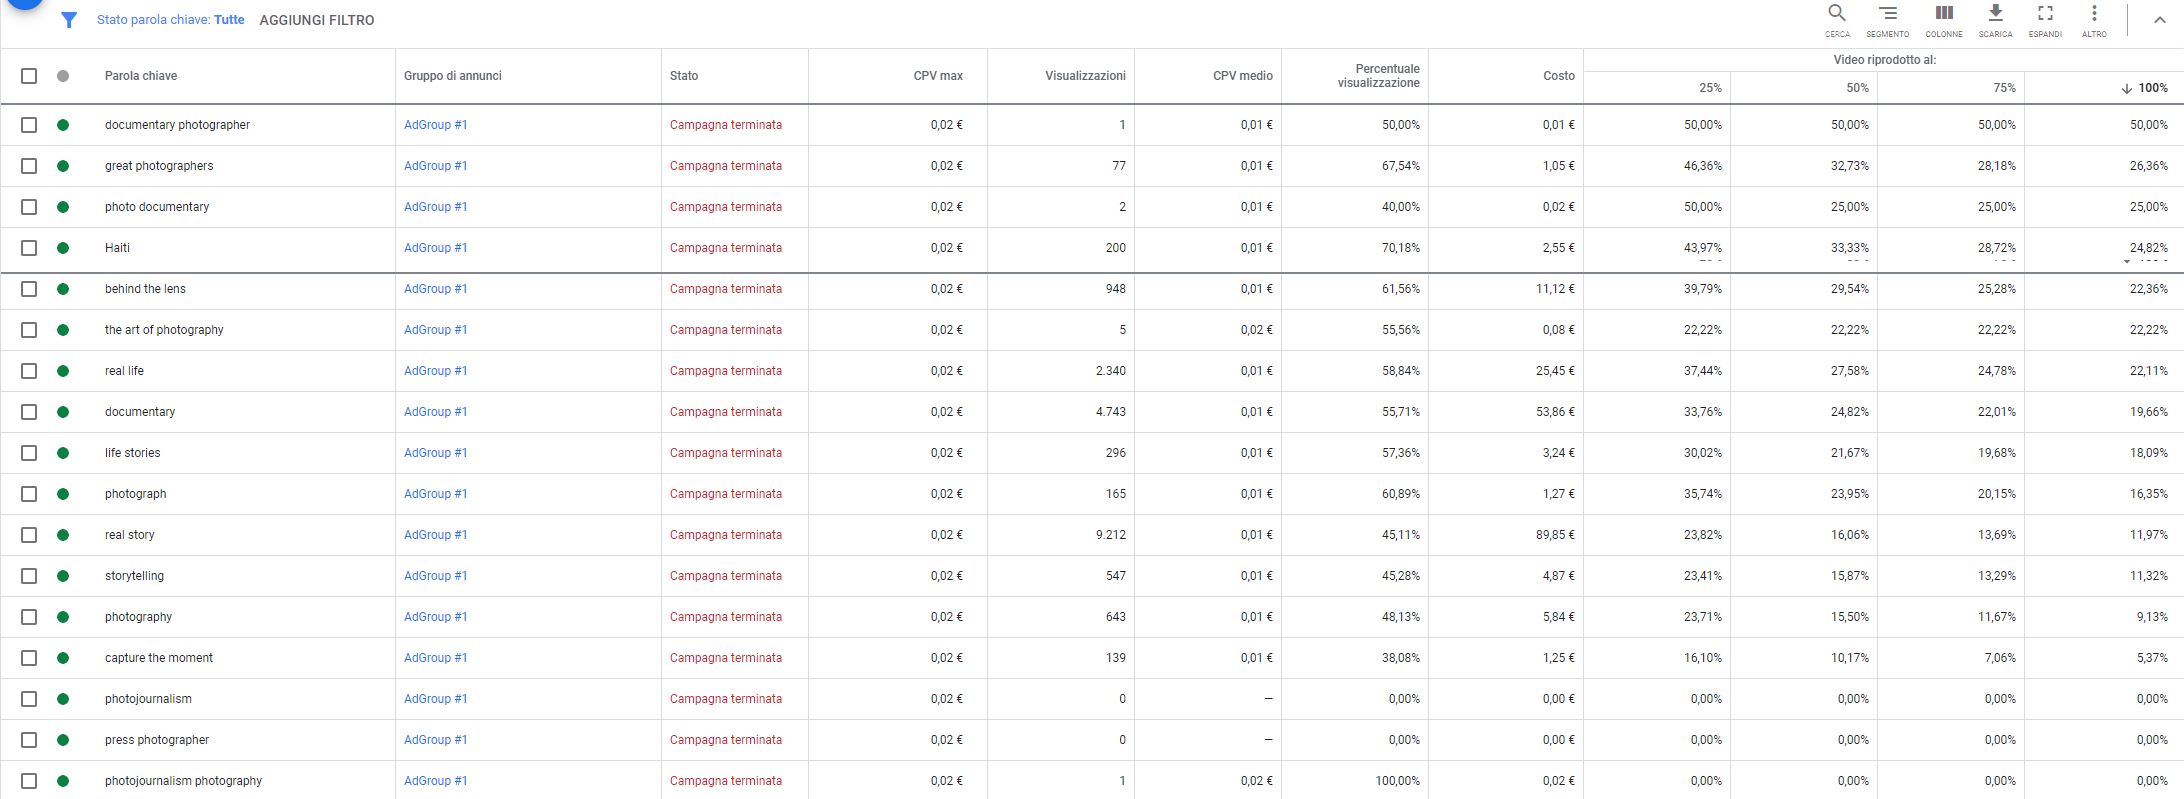Click the Stato parola chiave: Tutte filter
Image resolution: width=2184 pixels, height=799 pixels.
[x=171, y=20]
